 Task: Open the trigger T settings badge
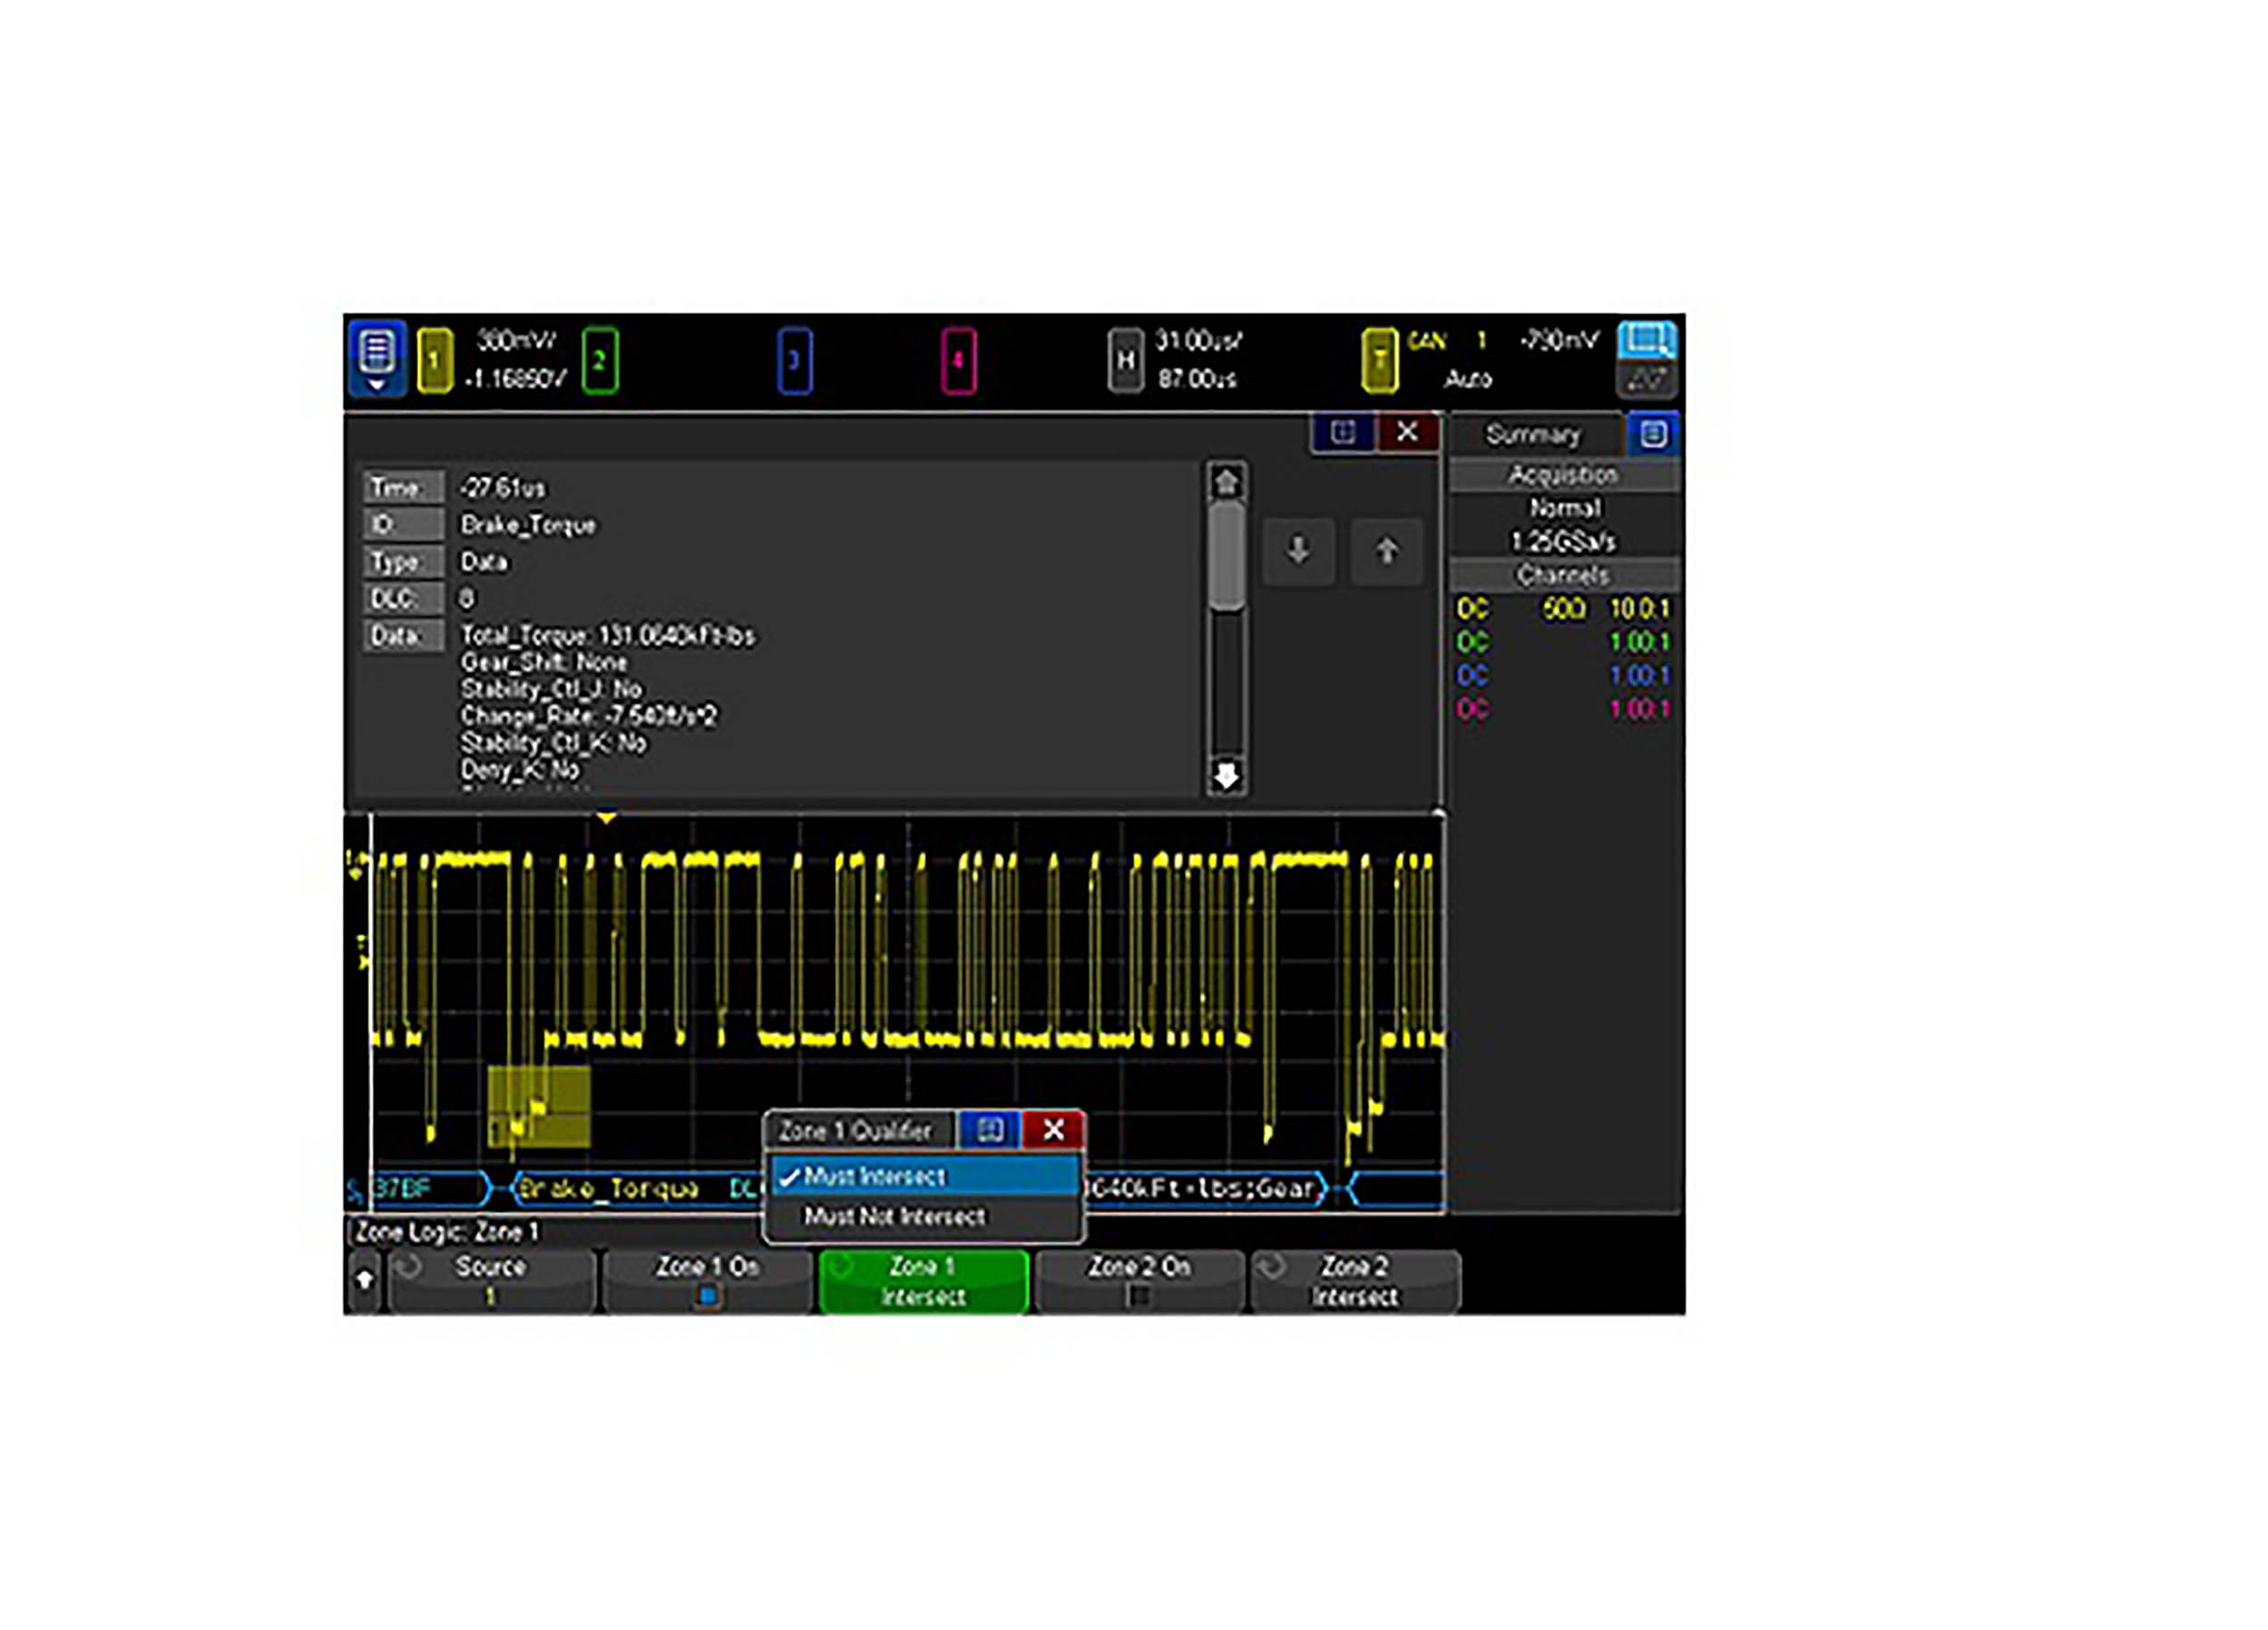pos(1379,360)
